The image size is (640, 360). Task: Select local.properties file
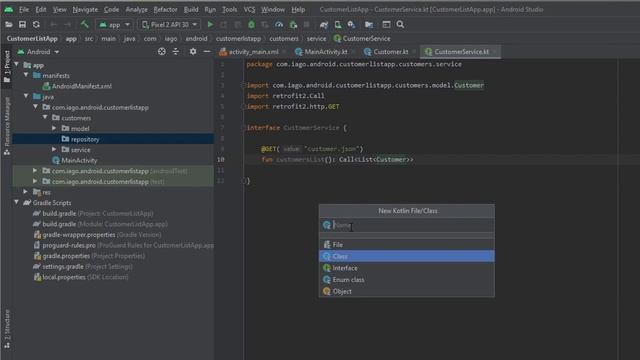tap(81, 277)
